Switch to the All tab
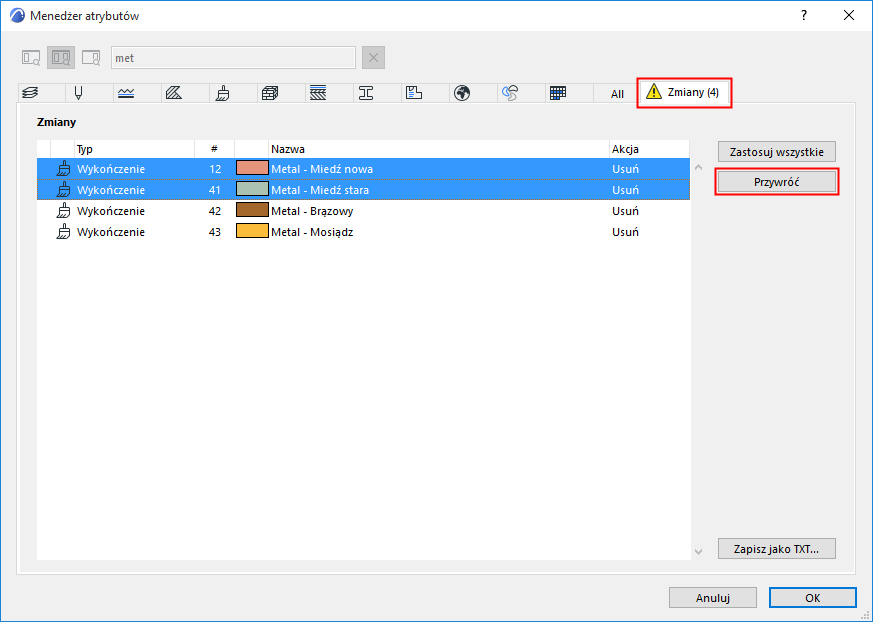 [617, 94]
